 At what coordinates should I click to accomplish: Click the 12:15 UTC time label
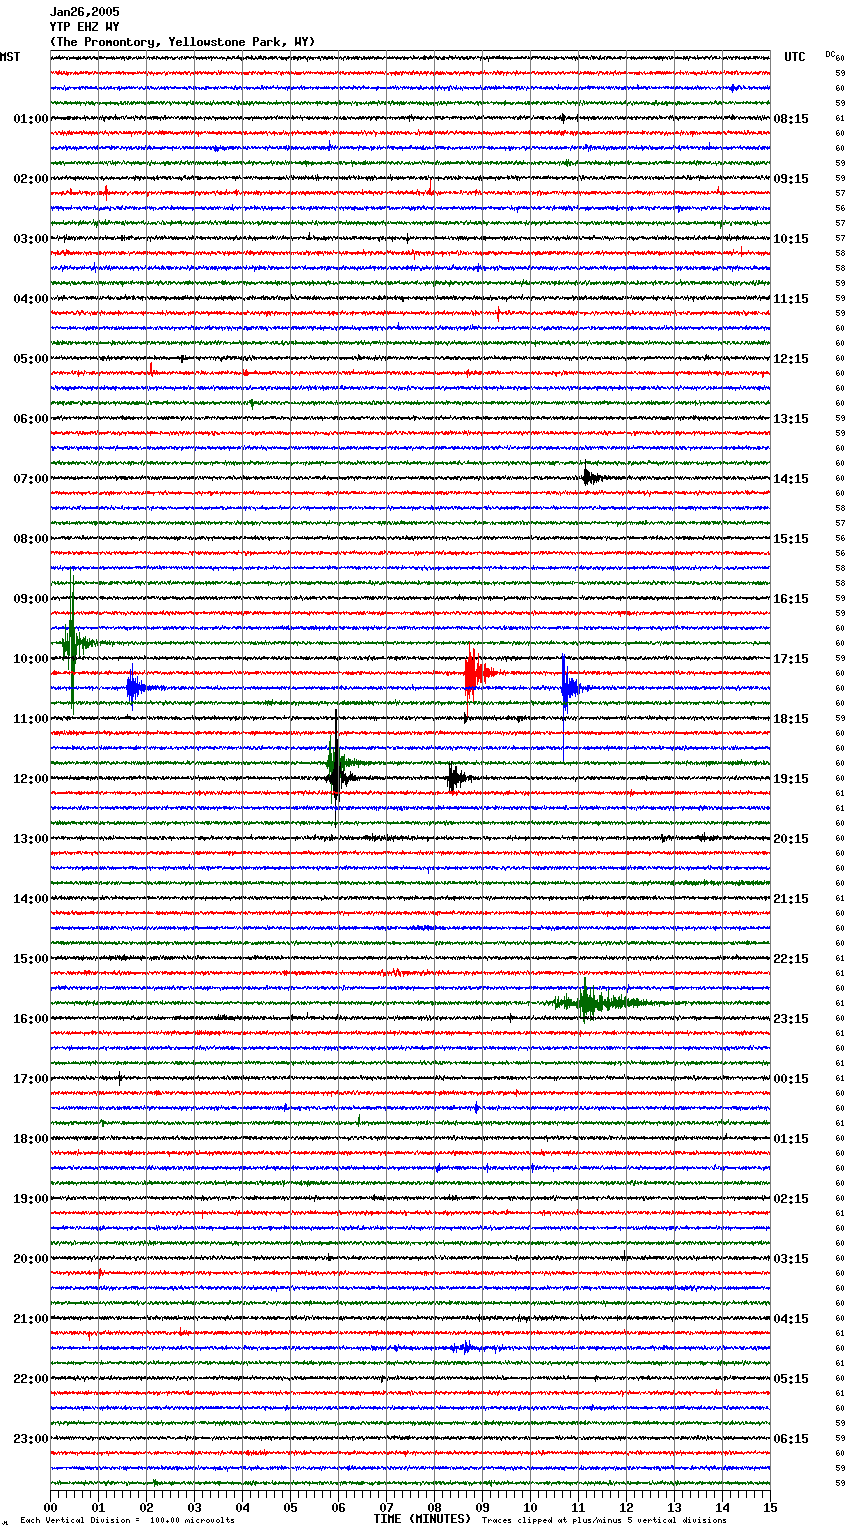coord(791,359)
